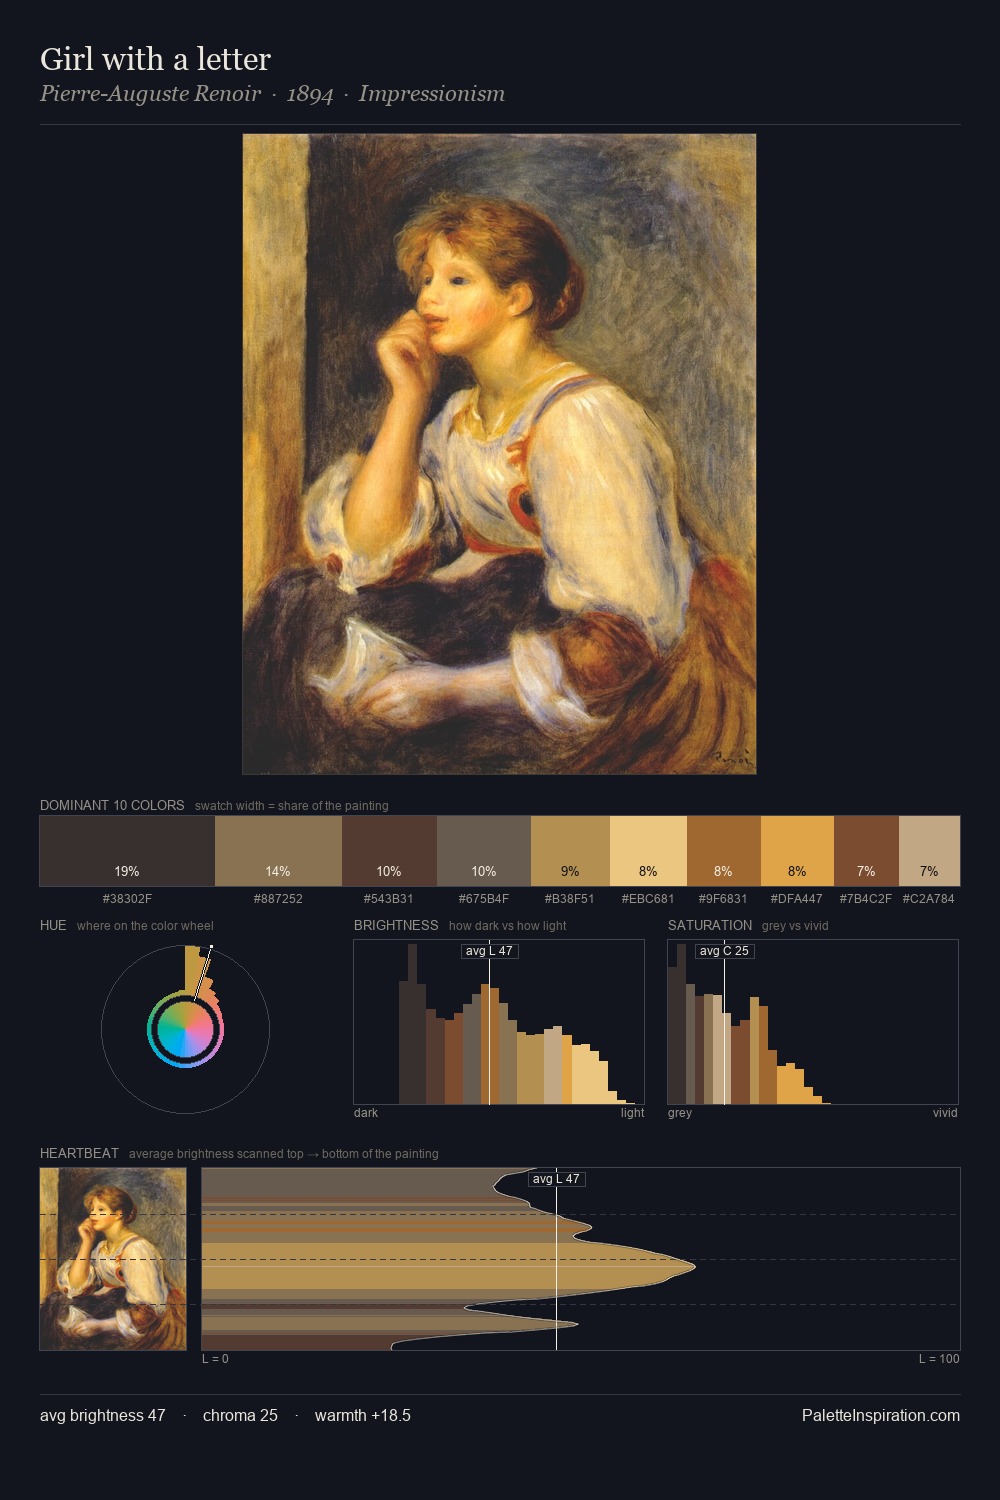Click the HEARTBEAT section heading
Screen dimensions: 1000x1500
pyautogui.click(x=79, y=1153)
